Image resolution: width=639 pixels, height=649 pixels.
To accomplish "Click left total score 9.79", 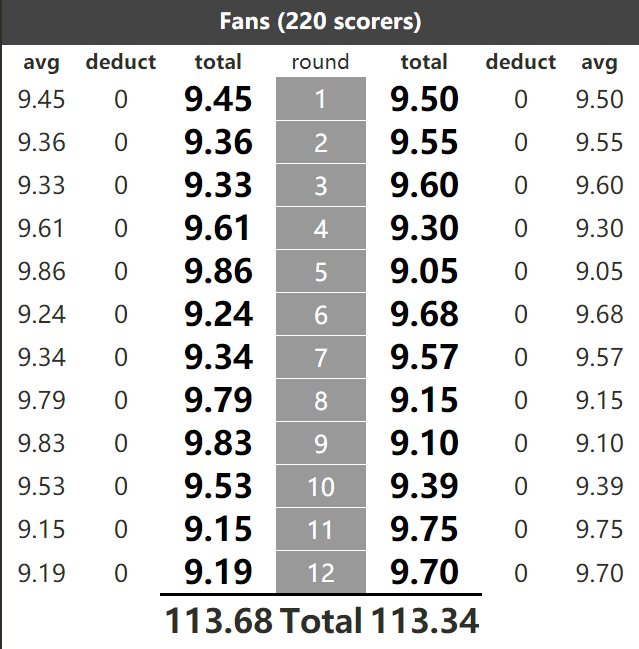I will [x=218, y=400].
